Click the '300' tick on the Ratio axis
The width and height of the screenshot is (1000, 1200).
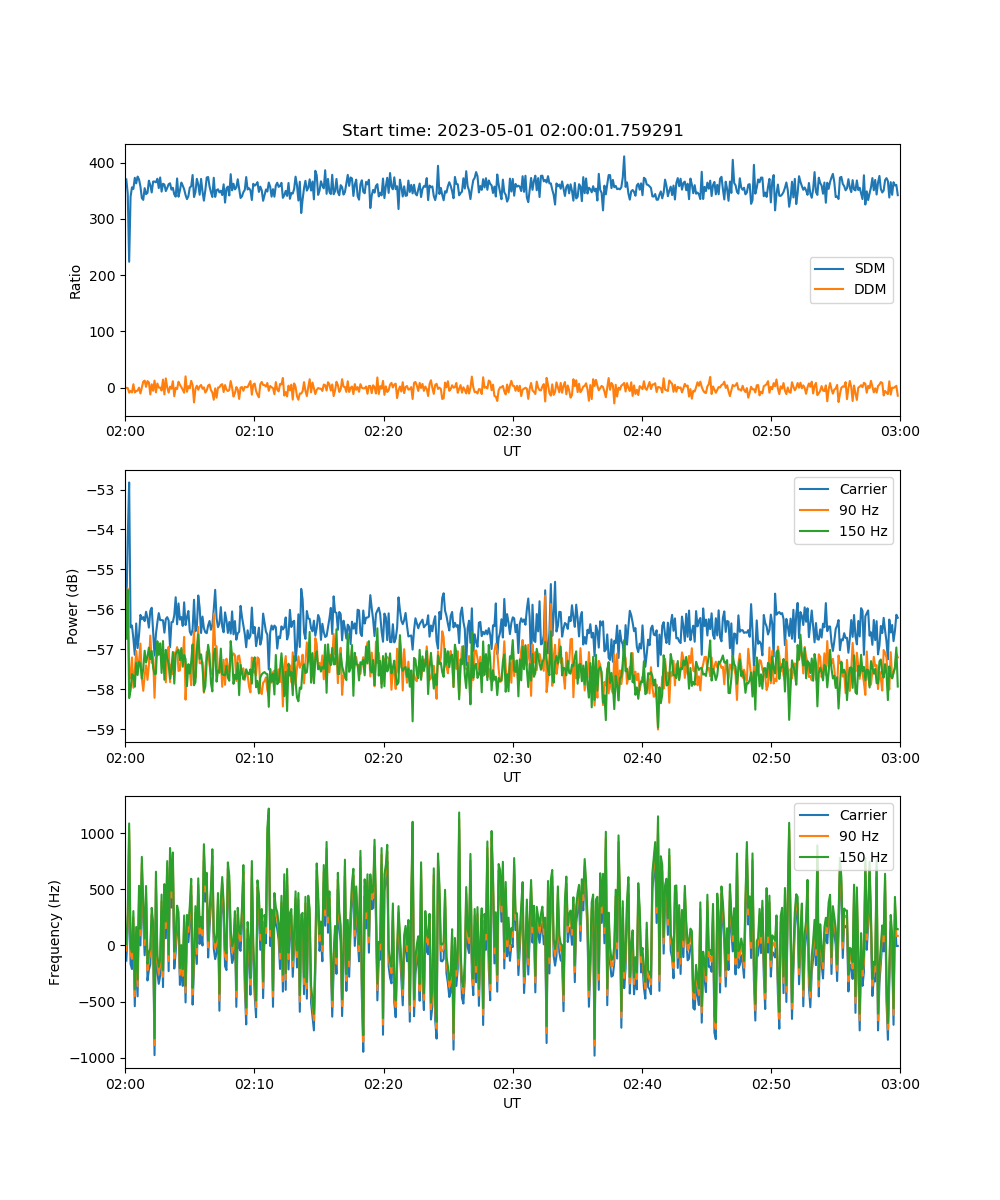point(103,219)
